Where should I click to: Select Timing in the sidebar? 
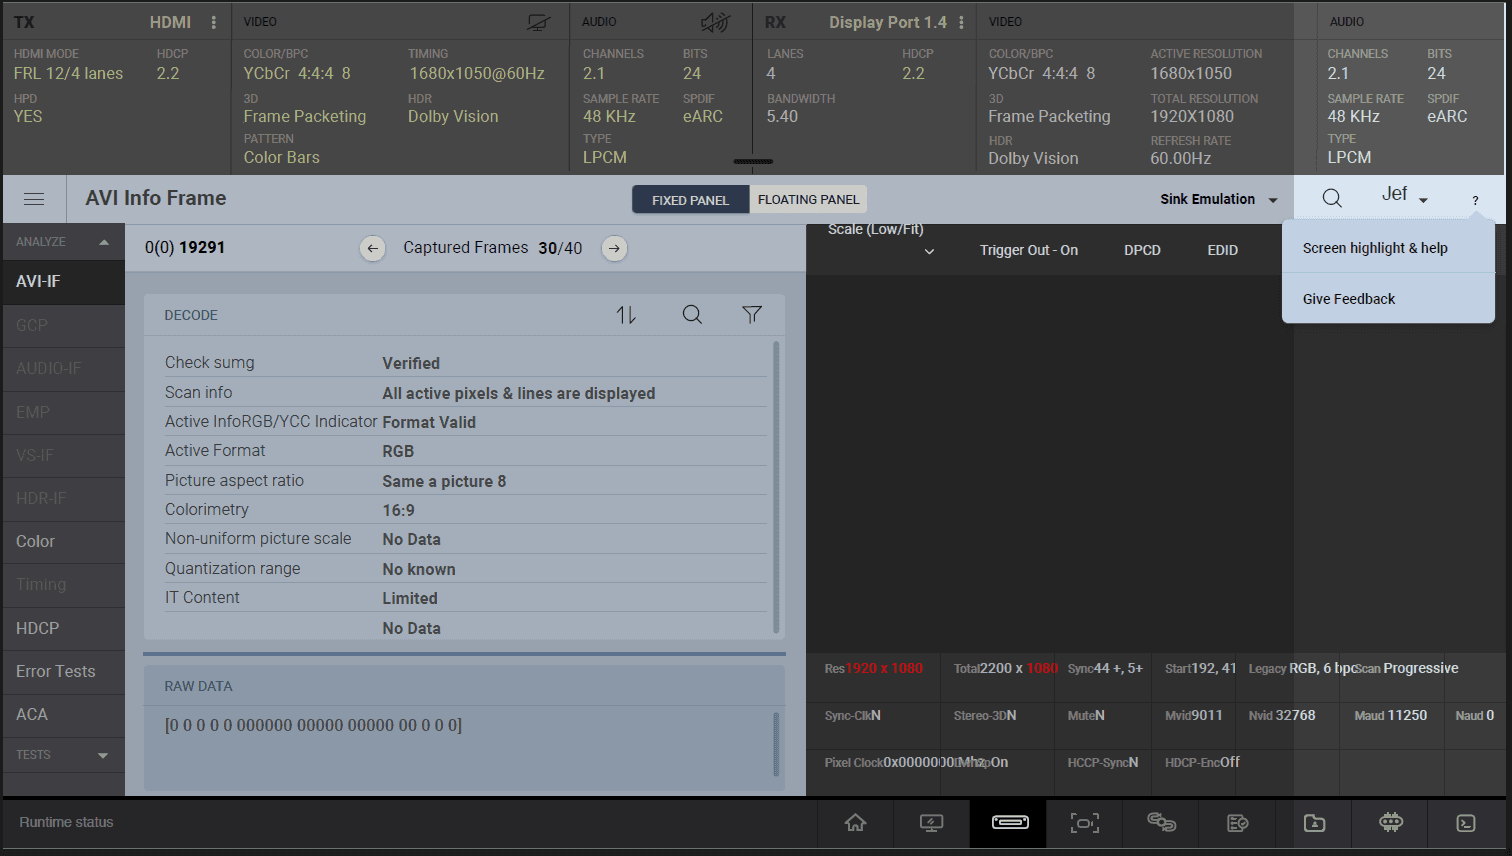coord(63,584)
